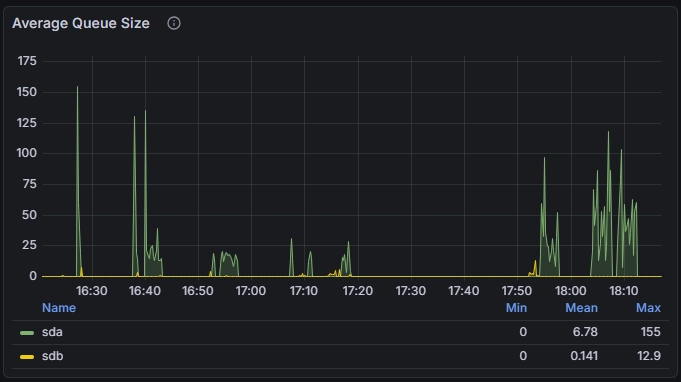Sort legend by Name column
Screen dimensions: 681x382
pyautogui.click(x=59, y=308)
